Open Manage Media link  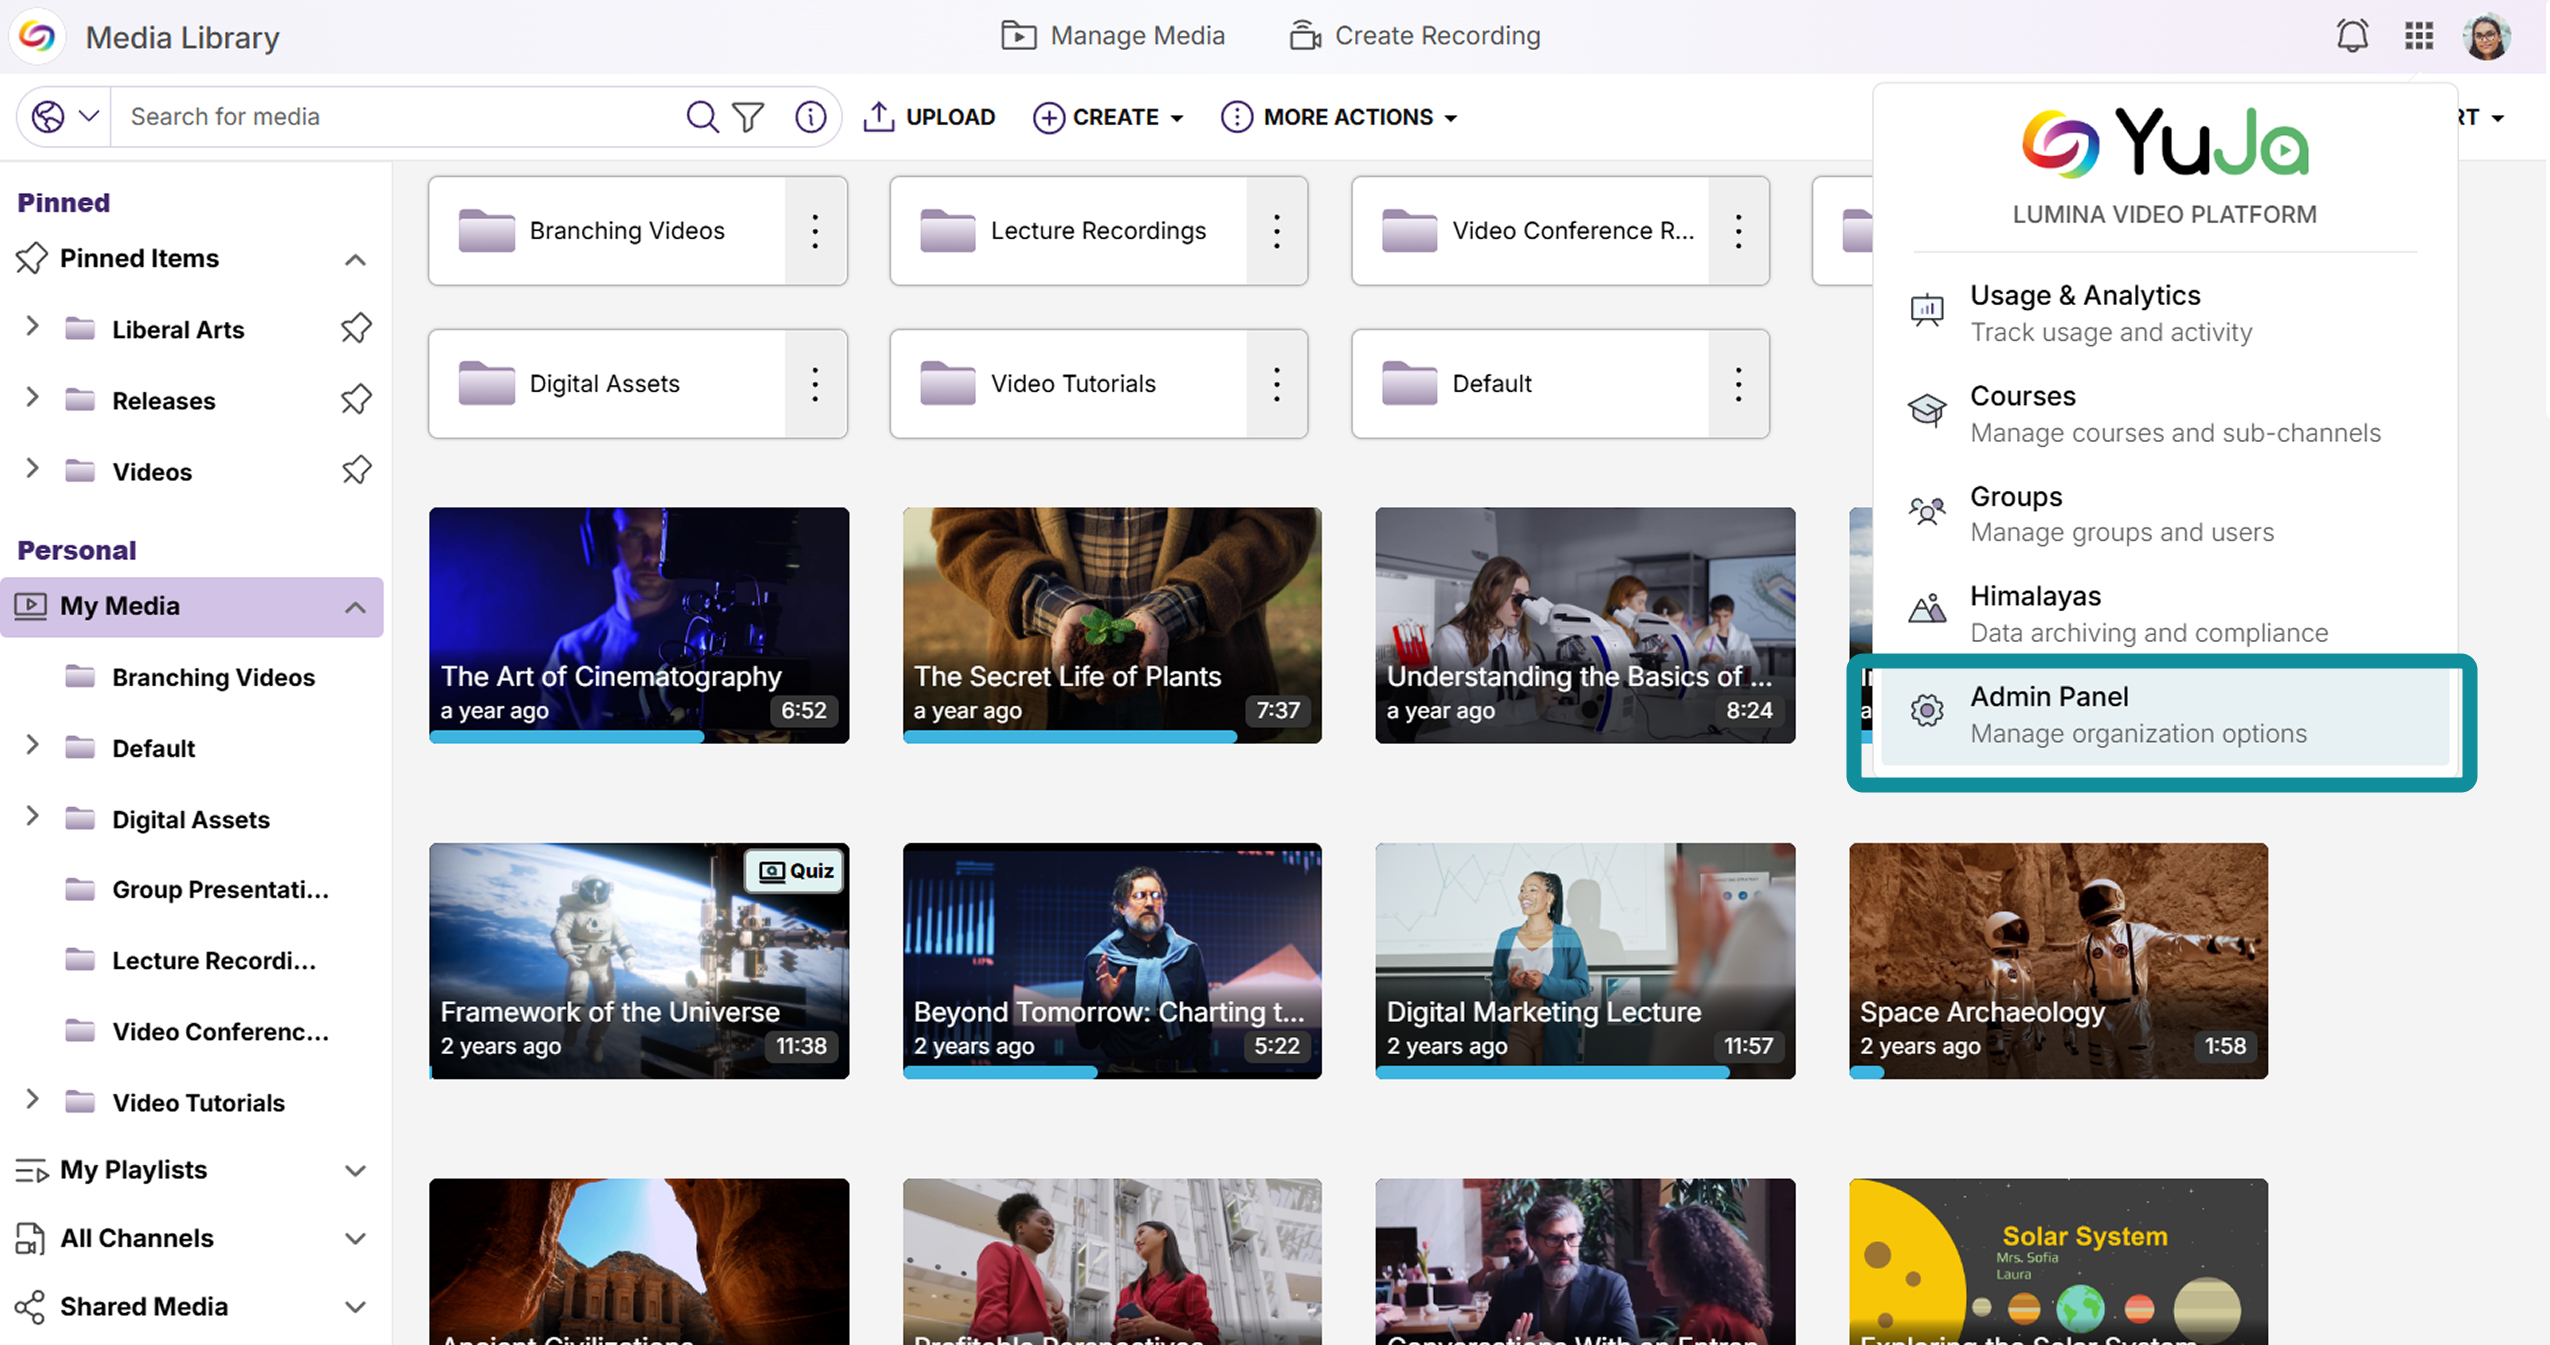click(1112, 36)
